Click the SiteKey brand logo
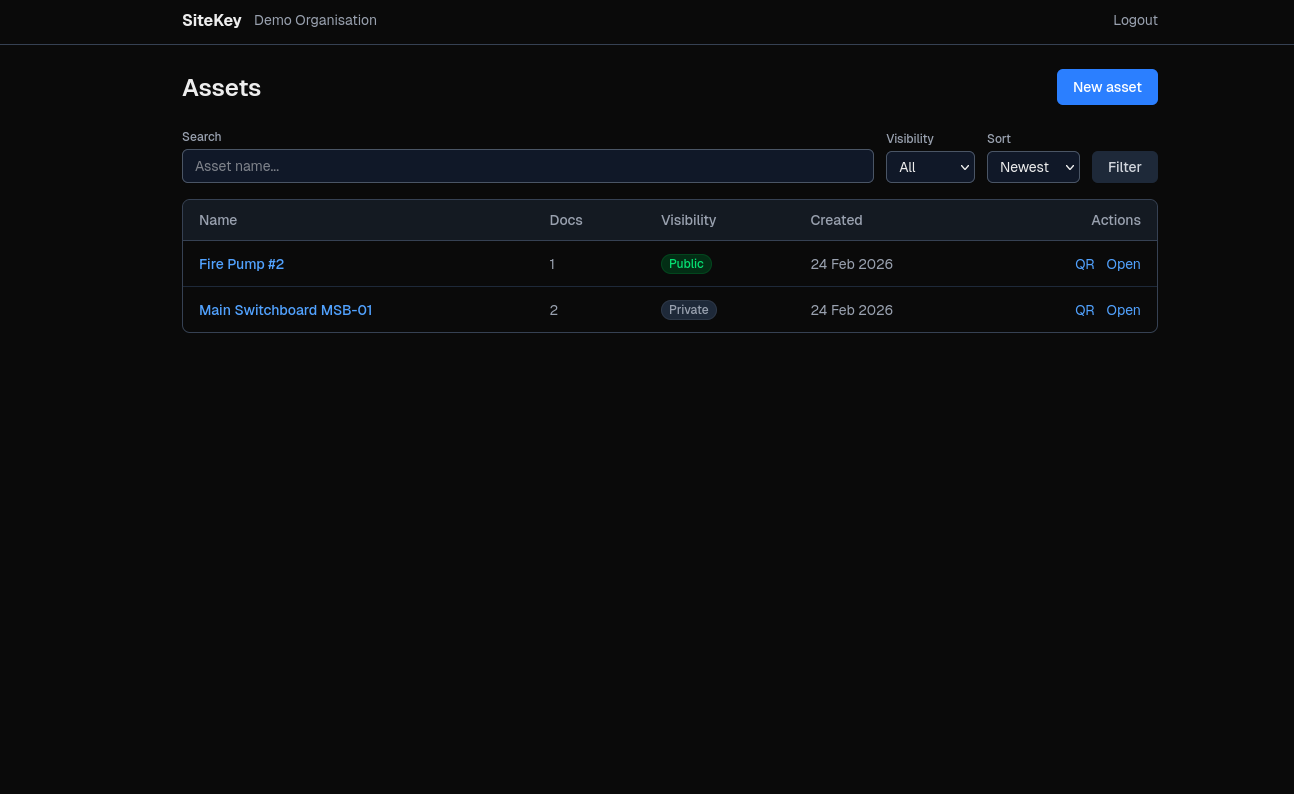Image resolution: width=1294 pixels, height=794 pixels. click(x=211, y=20)
